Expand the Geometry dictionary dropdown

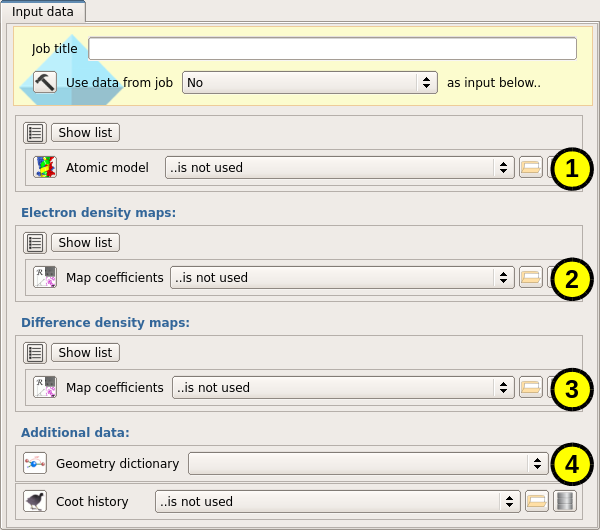point(367,464)
